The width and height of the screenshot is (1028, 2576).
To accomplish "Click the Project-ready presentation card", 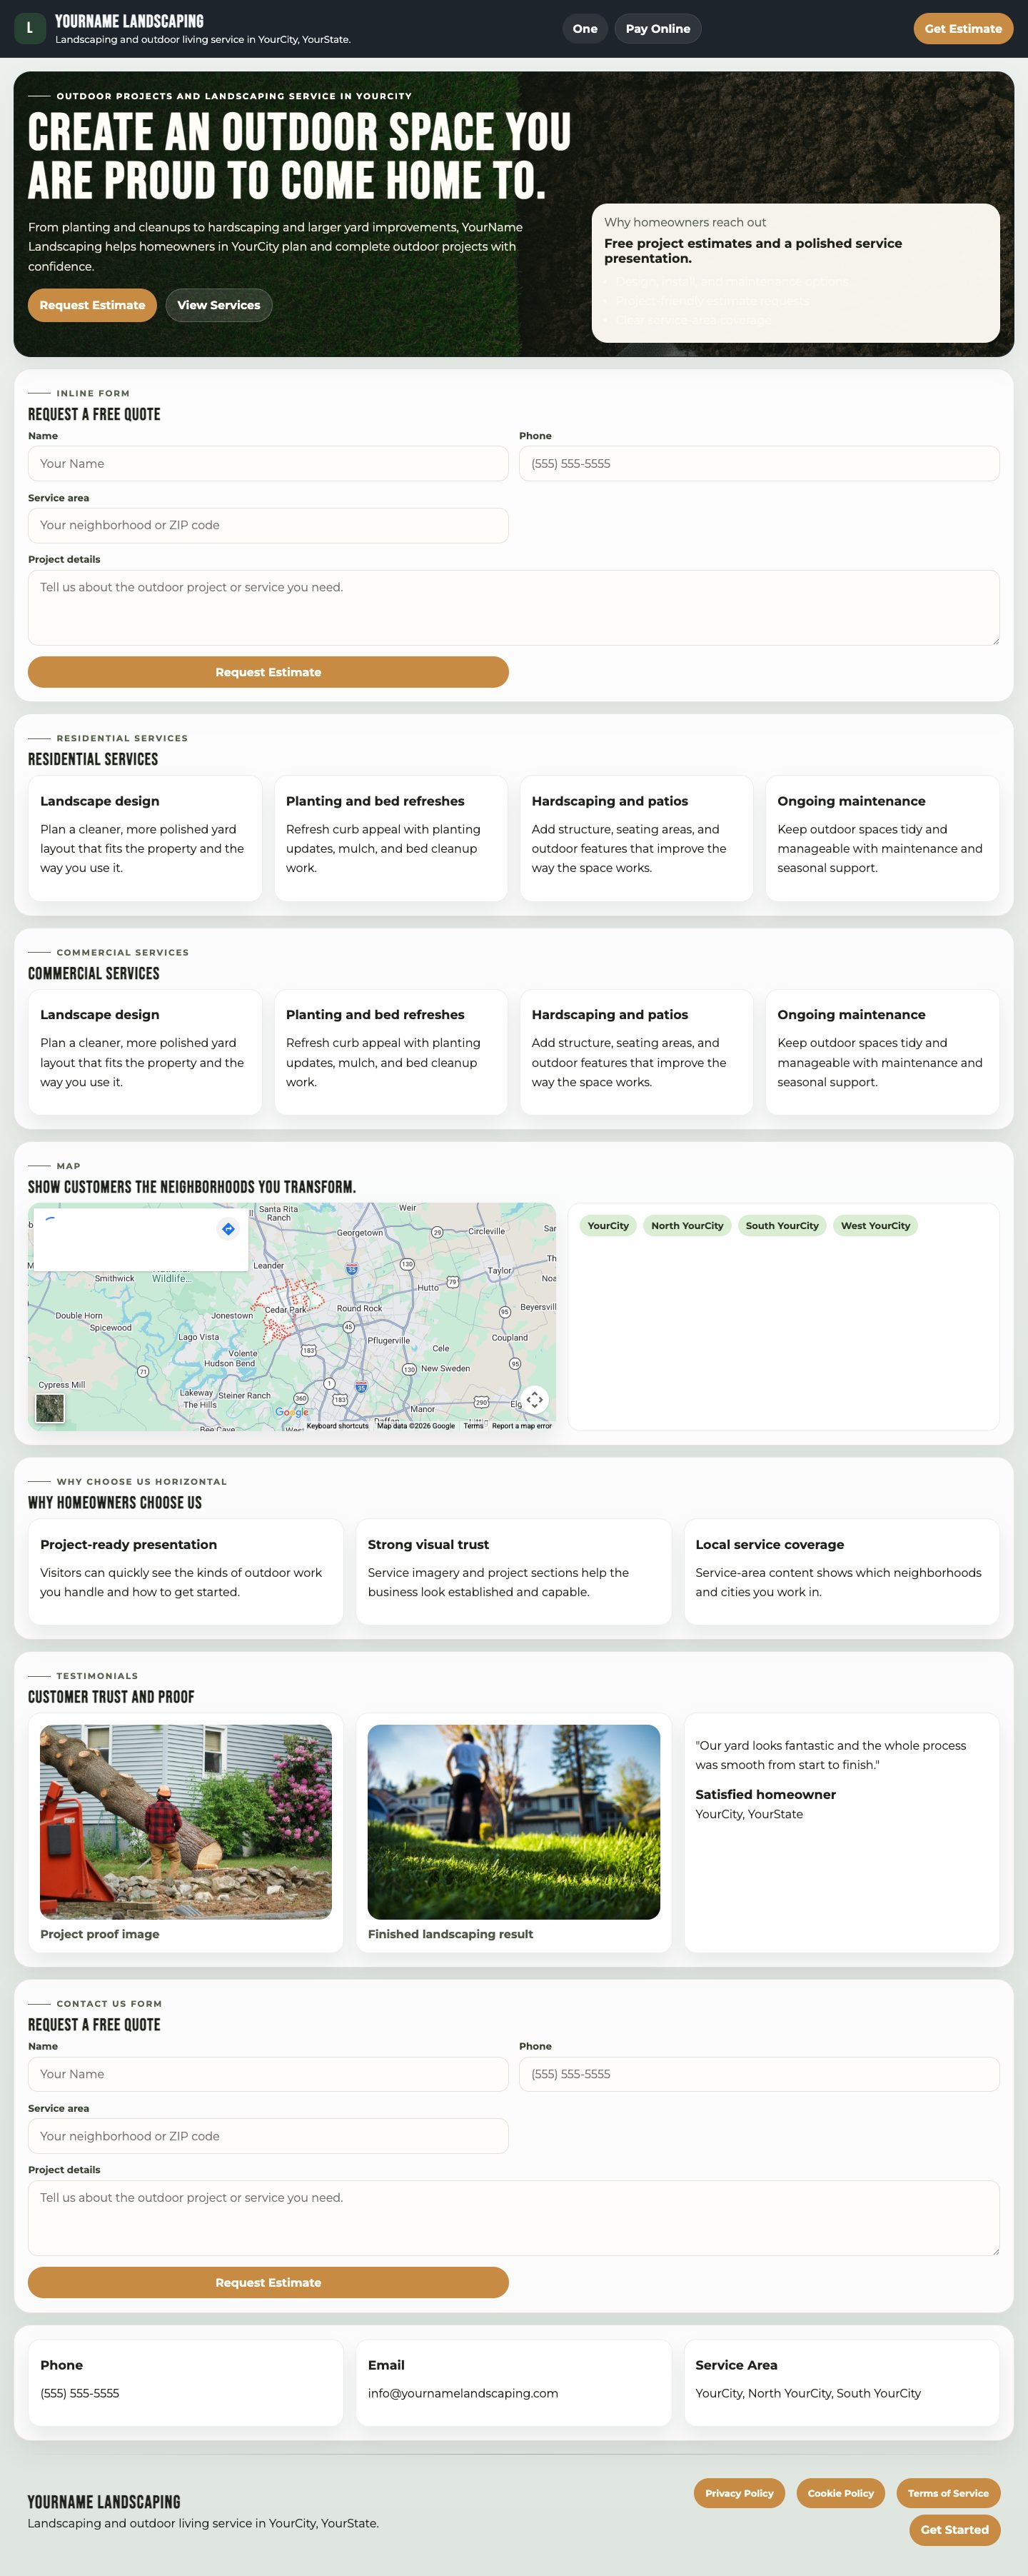I will [x=185, y=1571].
